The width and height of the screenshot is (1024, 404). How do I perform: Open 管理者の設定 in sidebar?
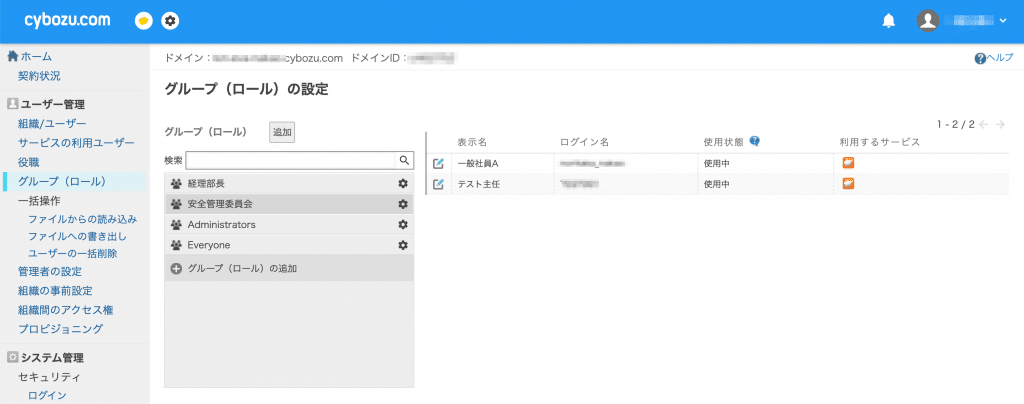pos(50,272)
